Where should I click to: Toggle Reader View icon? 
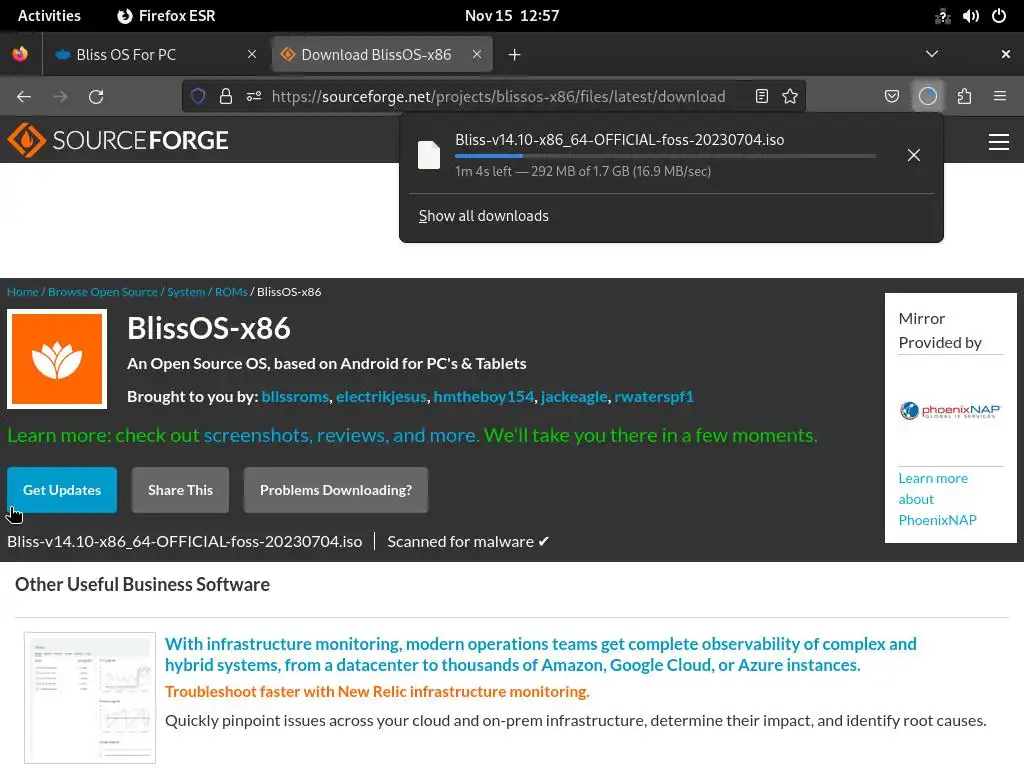[x=761, y=97]
